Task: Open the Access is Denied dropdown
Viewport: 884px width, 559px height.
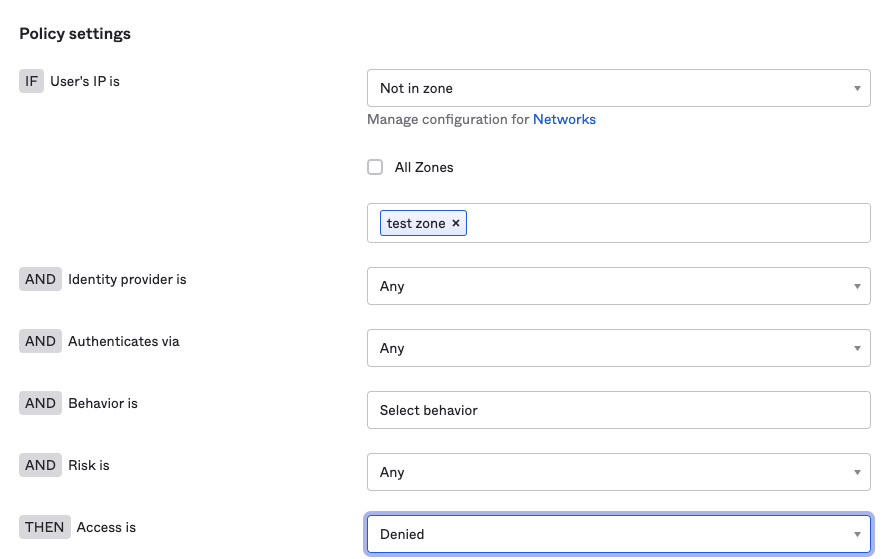Action: (618, 534)
